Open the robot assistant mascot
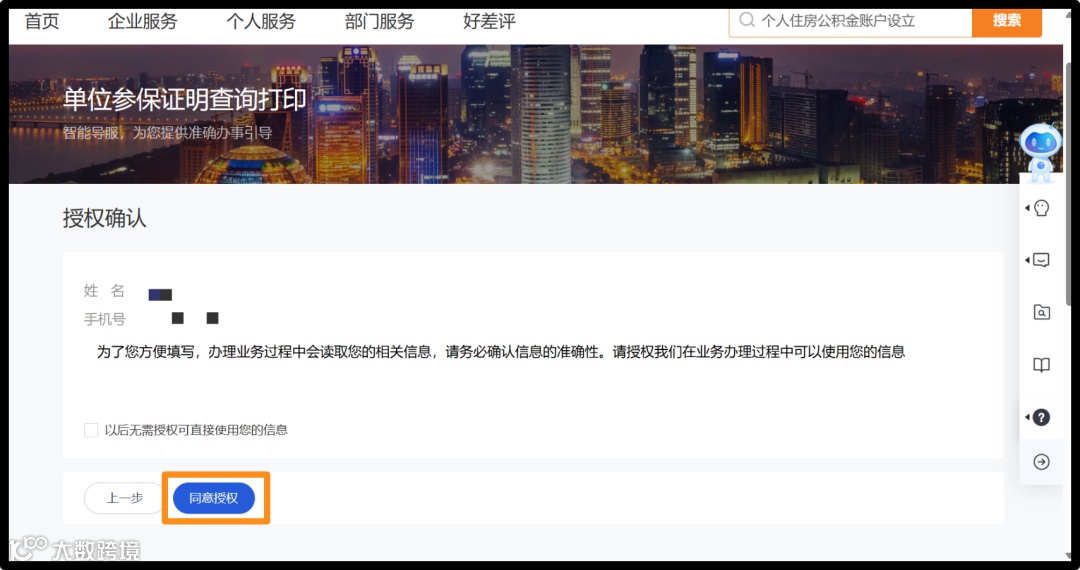Viewport: 1080px width, 570px height. [1040, 153]
